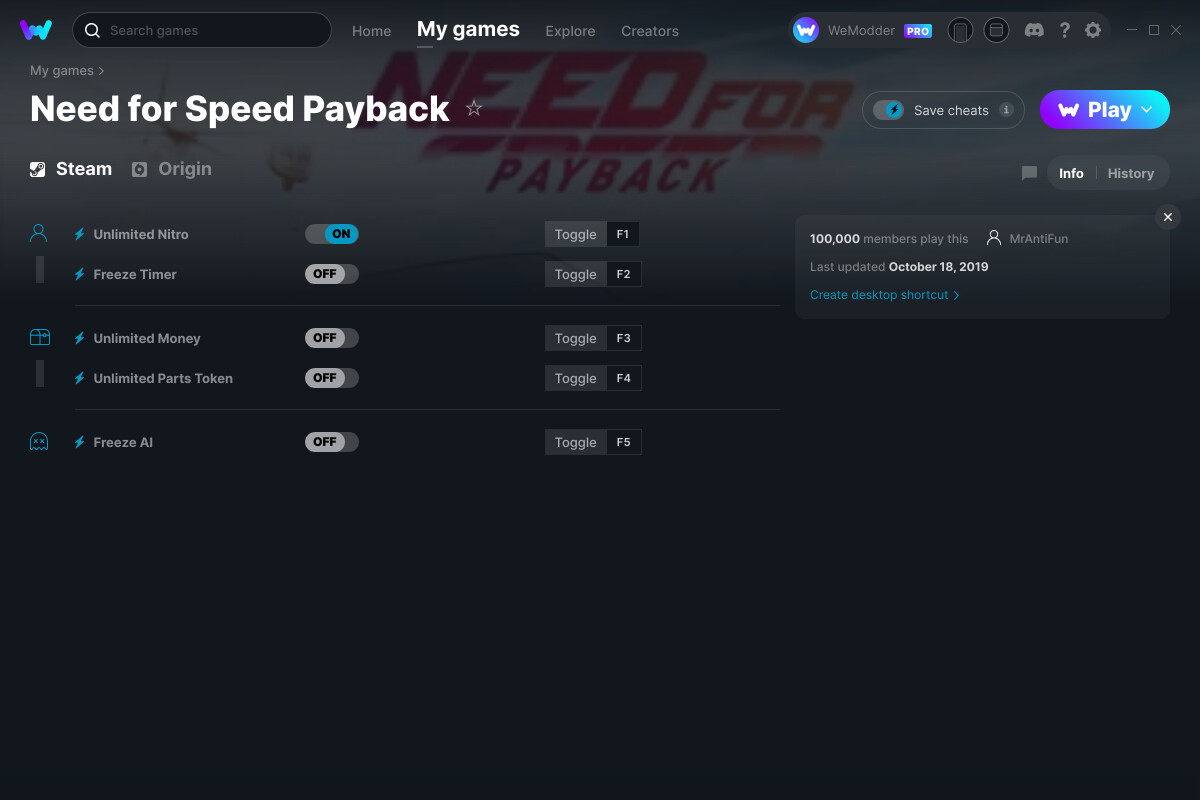Screen dimensions: 1200x800
Task: Turn off Unlimited Nitro toggle
Action: click(332, 234)
